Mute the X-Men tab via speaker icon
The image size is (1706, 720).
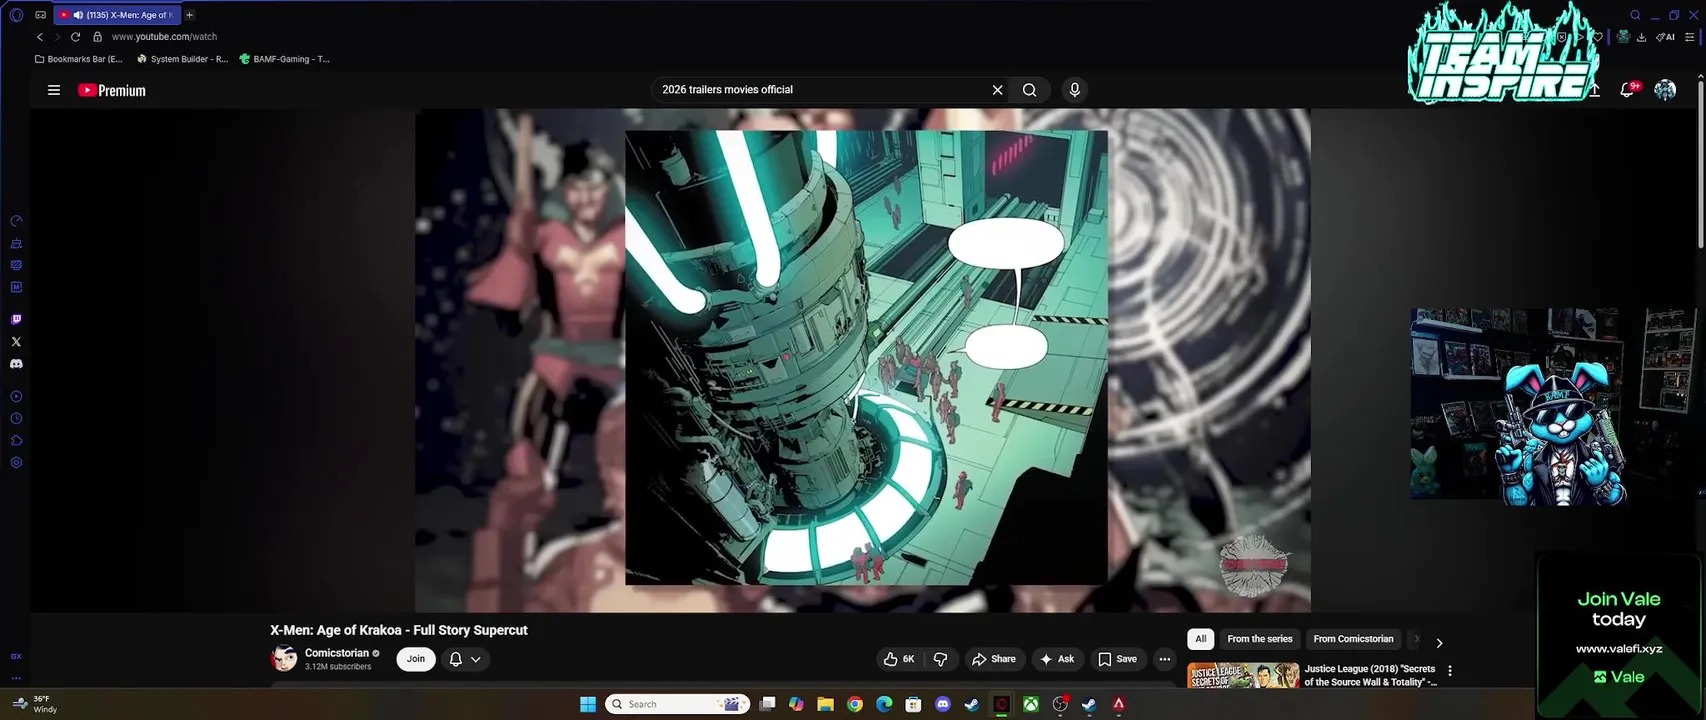click(x=78, y=15)
